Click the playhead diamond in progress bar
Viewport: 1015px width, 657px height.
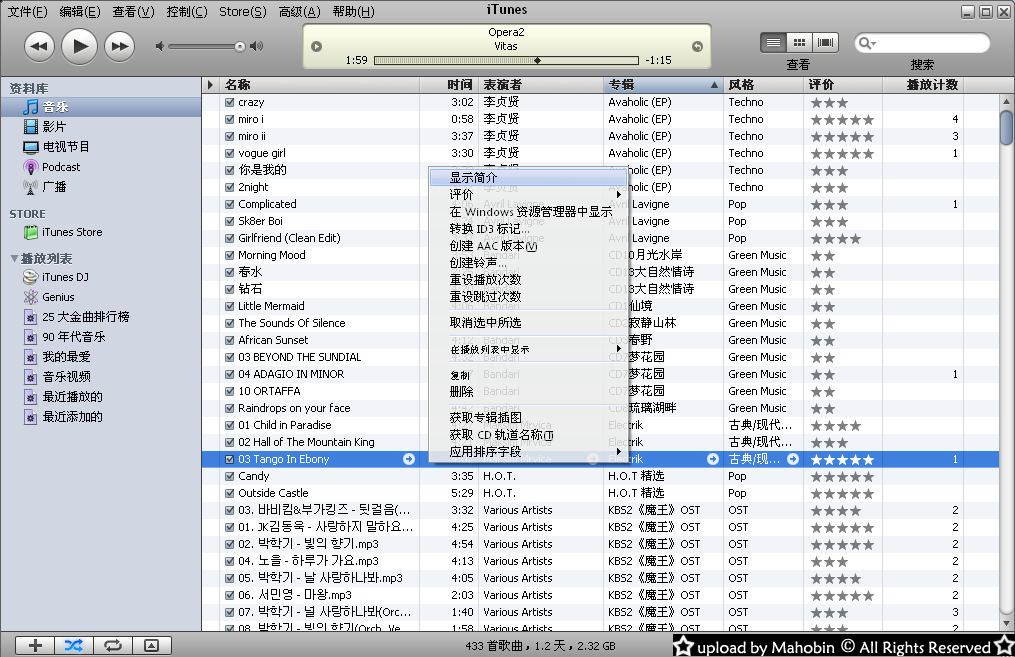tap(537, 60)
